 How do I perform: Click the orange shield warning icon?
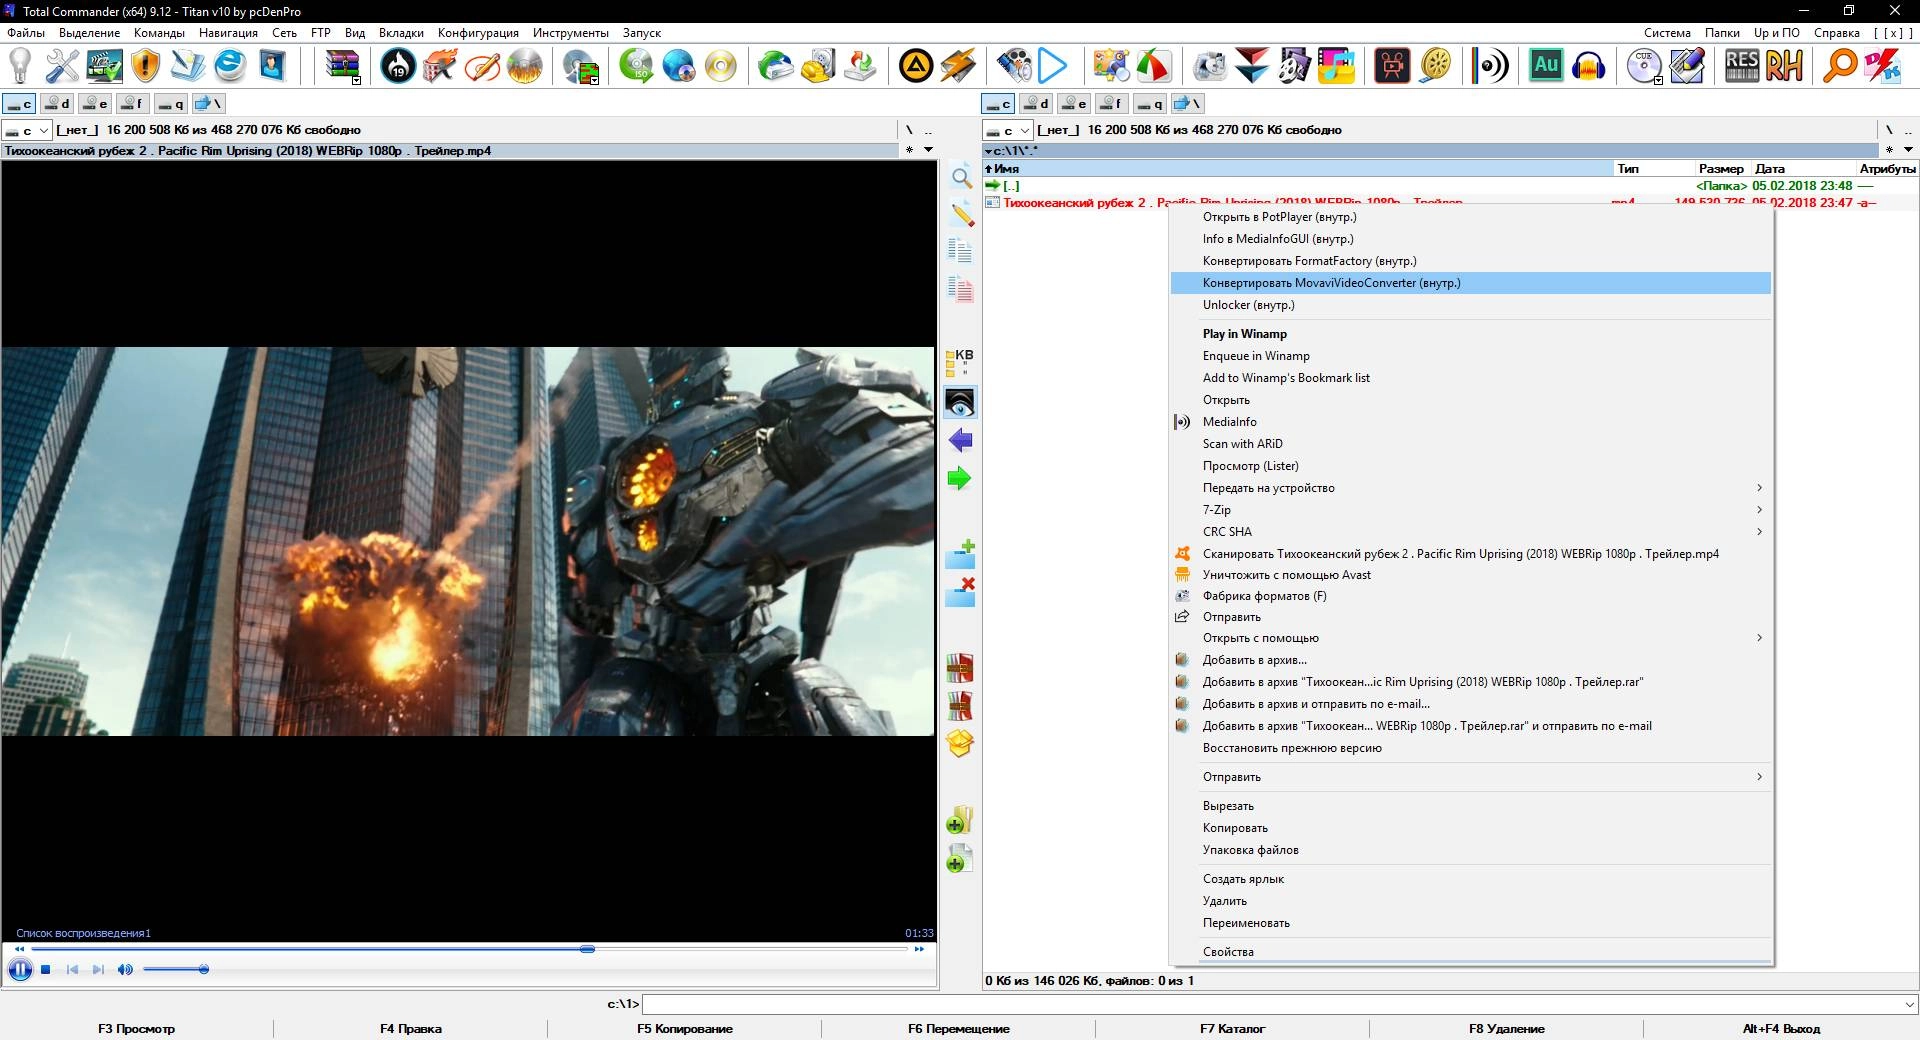146,66
